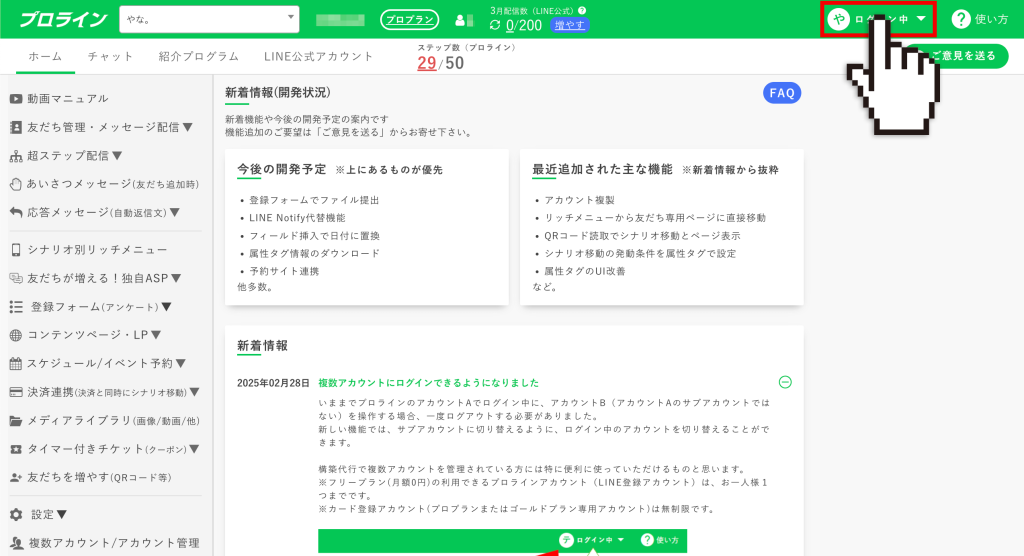Open メディアライブラリ in the sidebar
This screenshot has width=1024, height=556.
coord(114,421)
